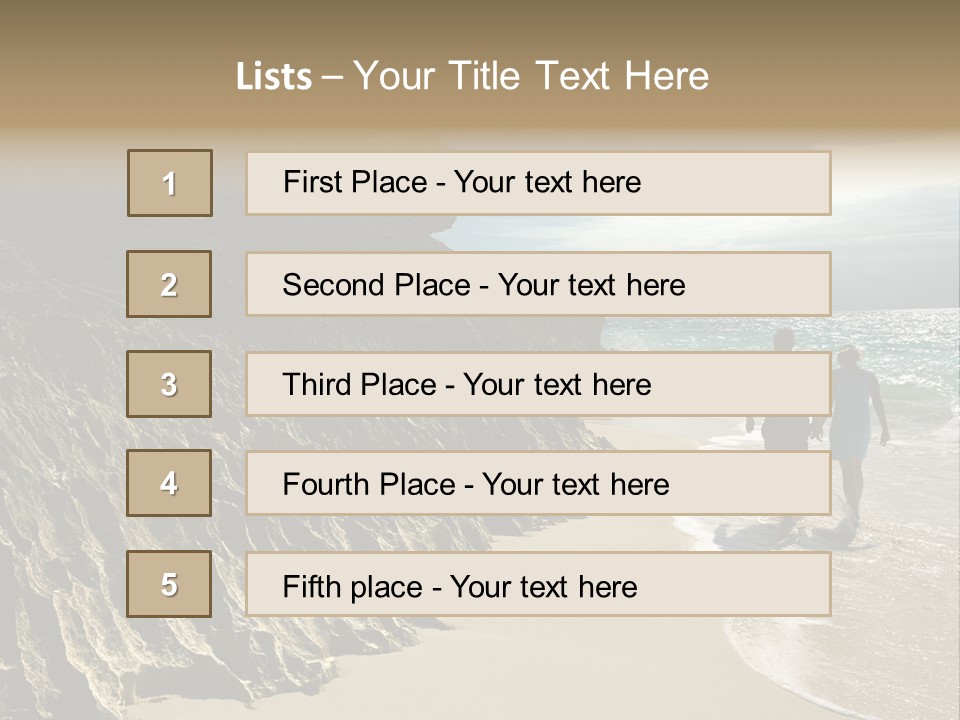This screenshot has width=960, height=720.
Task: Select the number 1 box
Action: click(x=169, y=183)
